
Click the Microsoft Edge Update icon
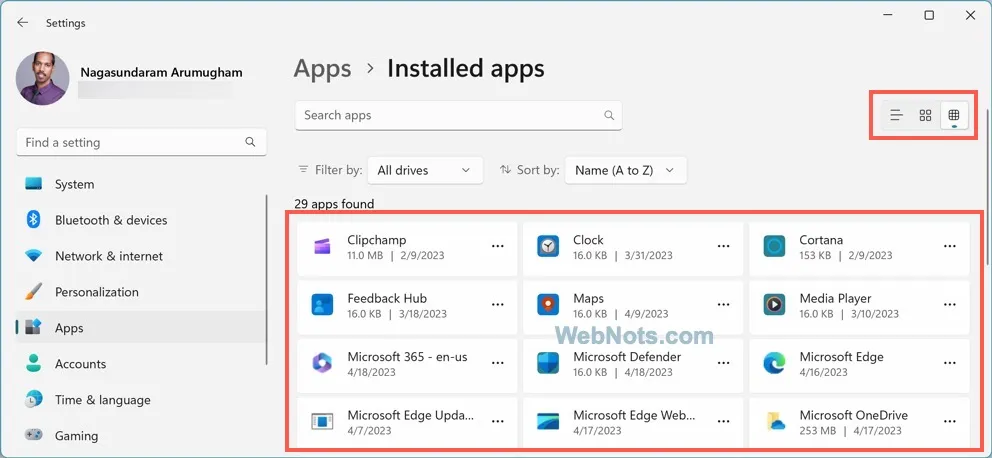[x=322, y=421]
